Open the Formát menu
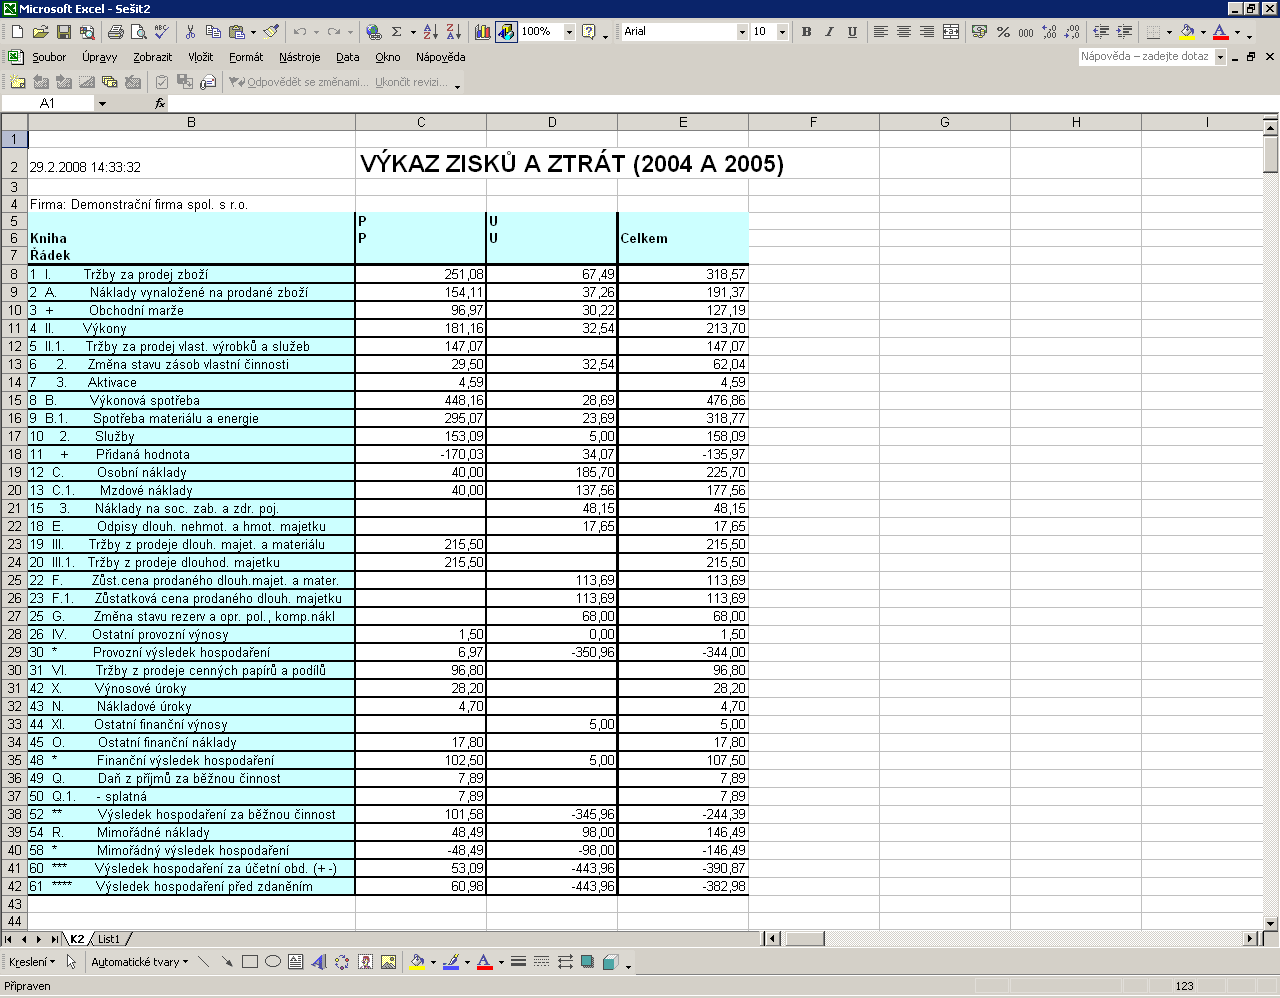The image size is (1280, 998). tap(246, 58)
